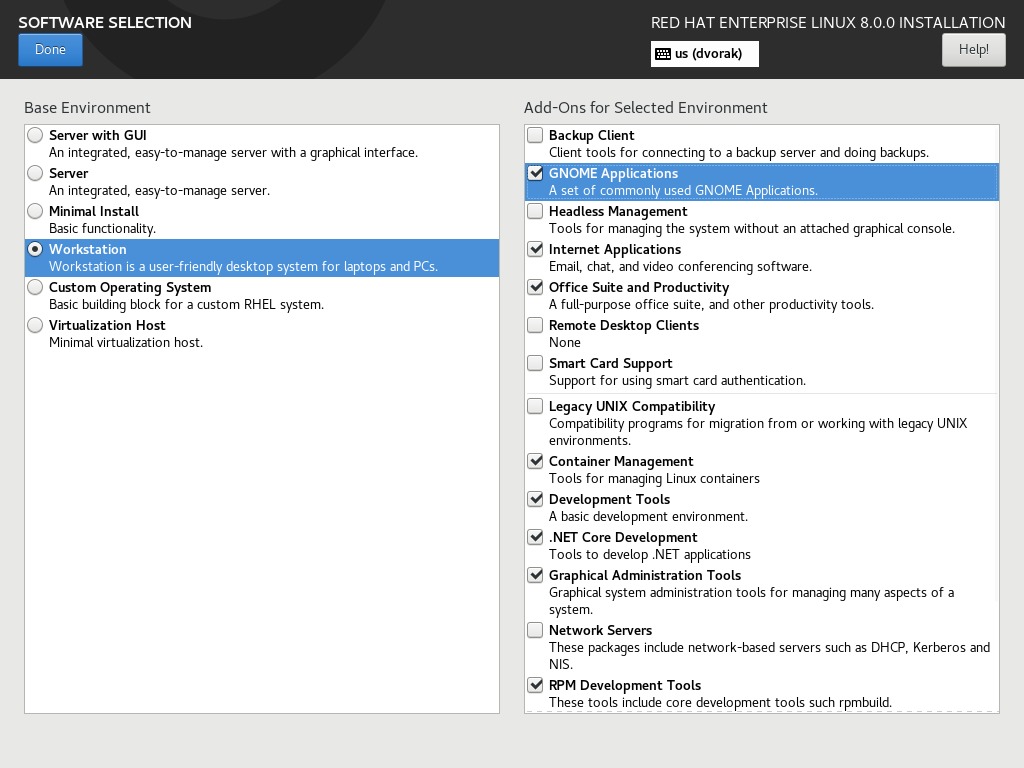Uncheck Office Suite and Productivity
The image size is (1024, 768).
click(535, 287)
